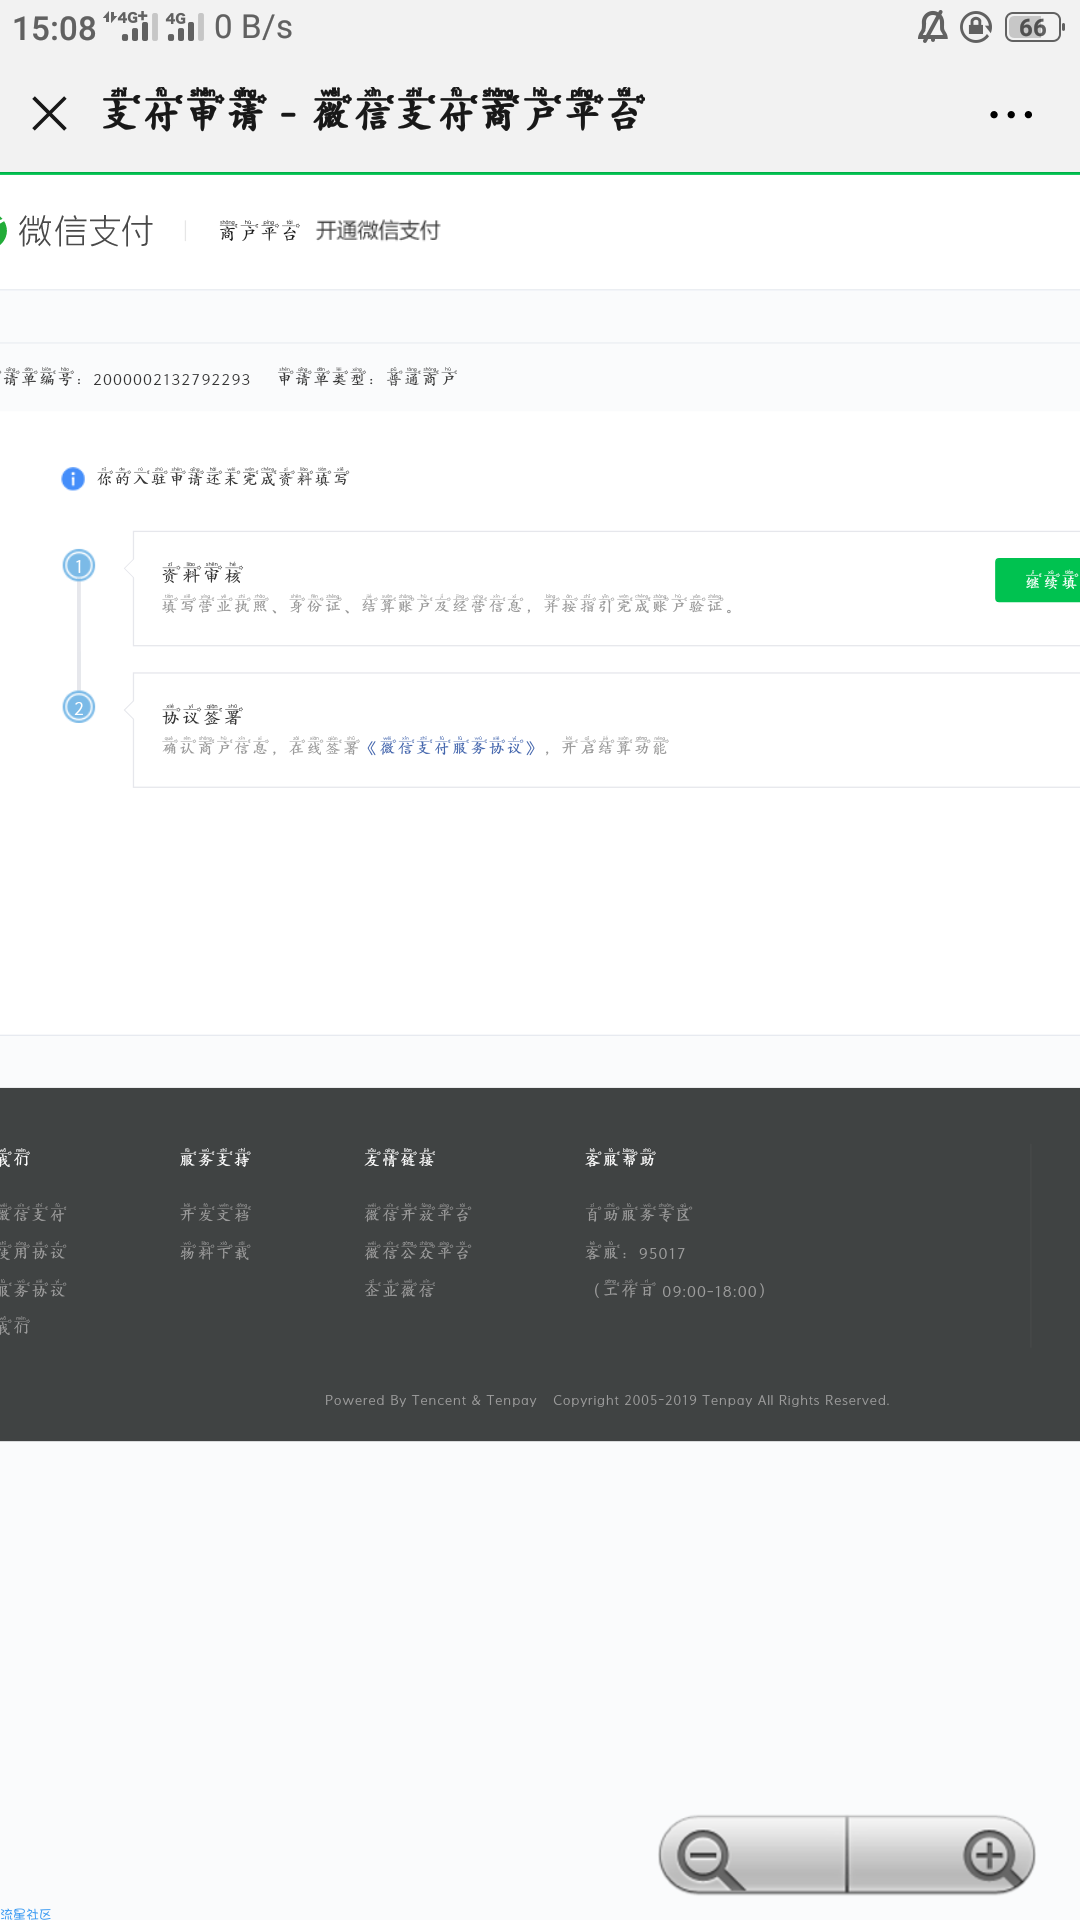Open the 《微信支付服务协议》 link
The image size is (1080, 1920).
click(x=452, y=747)
